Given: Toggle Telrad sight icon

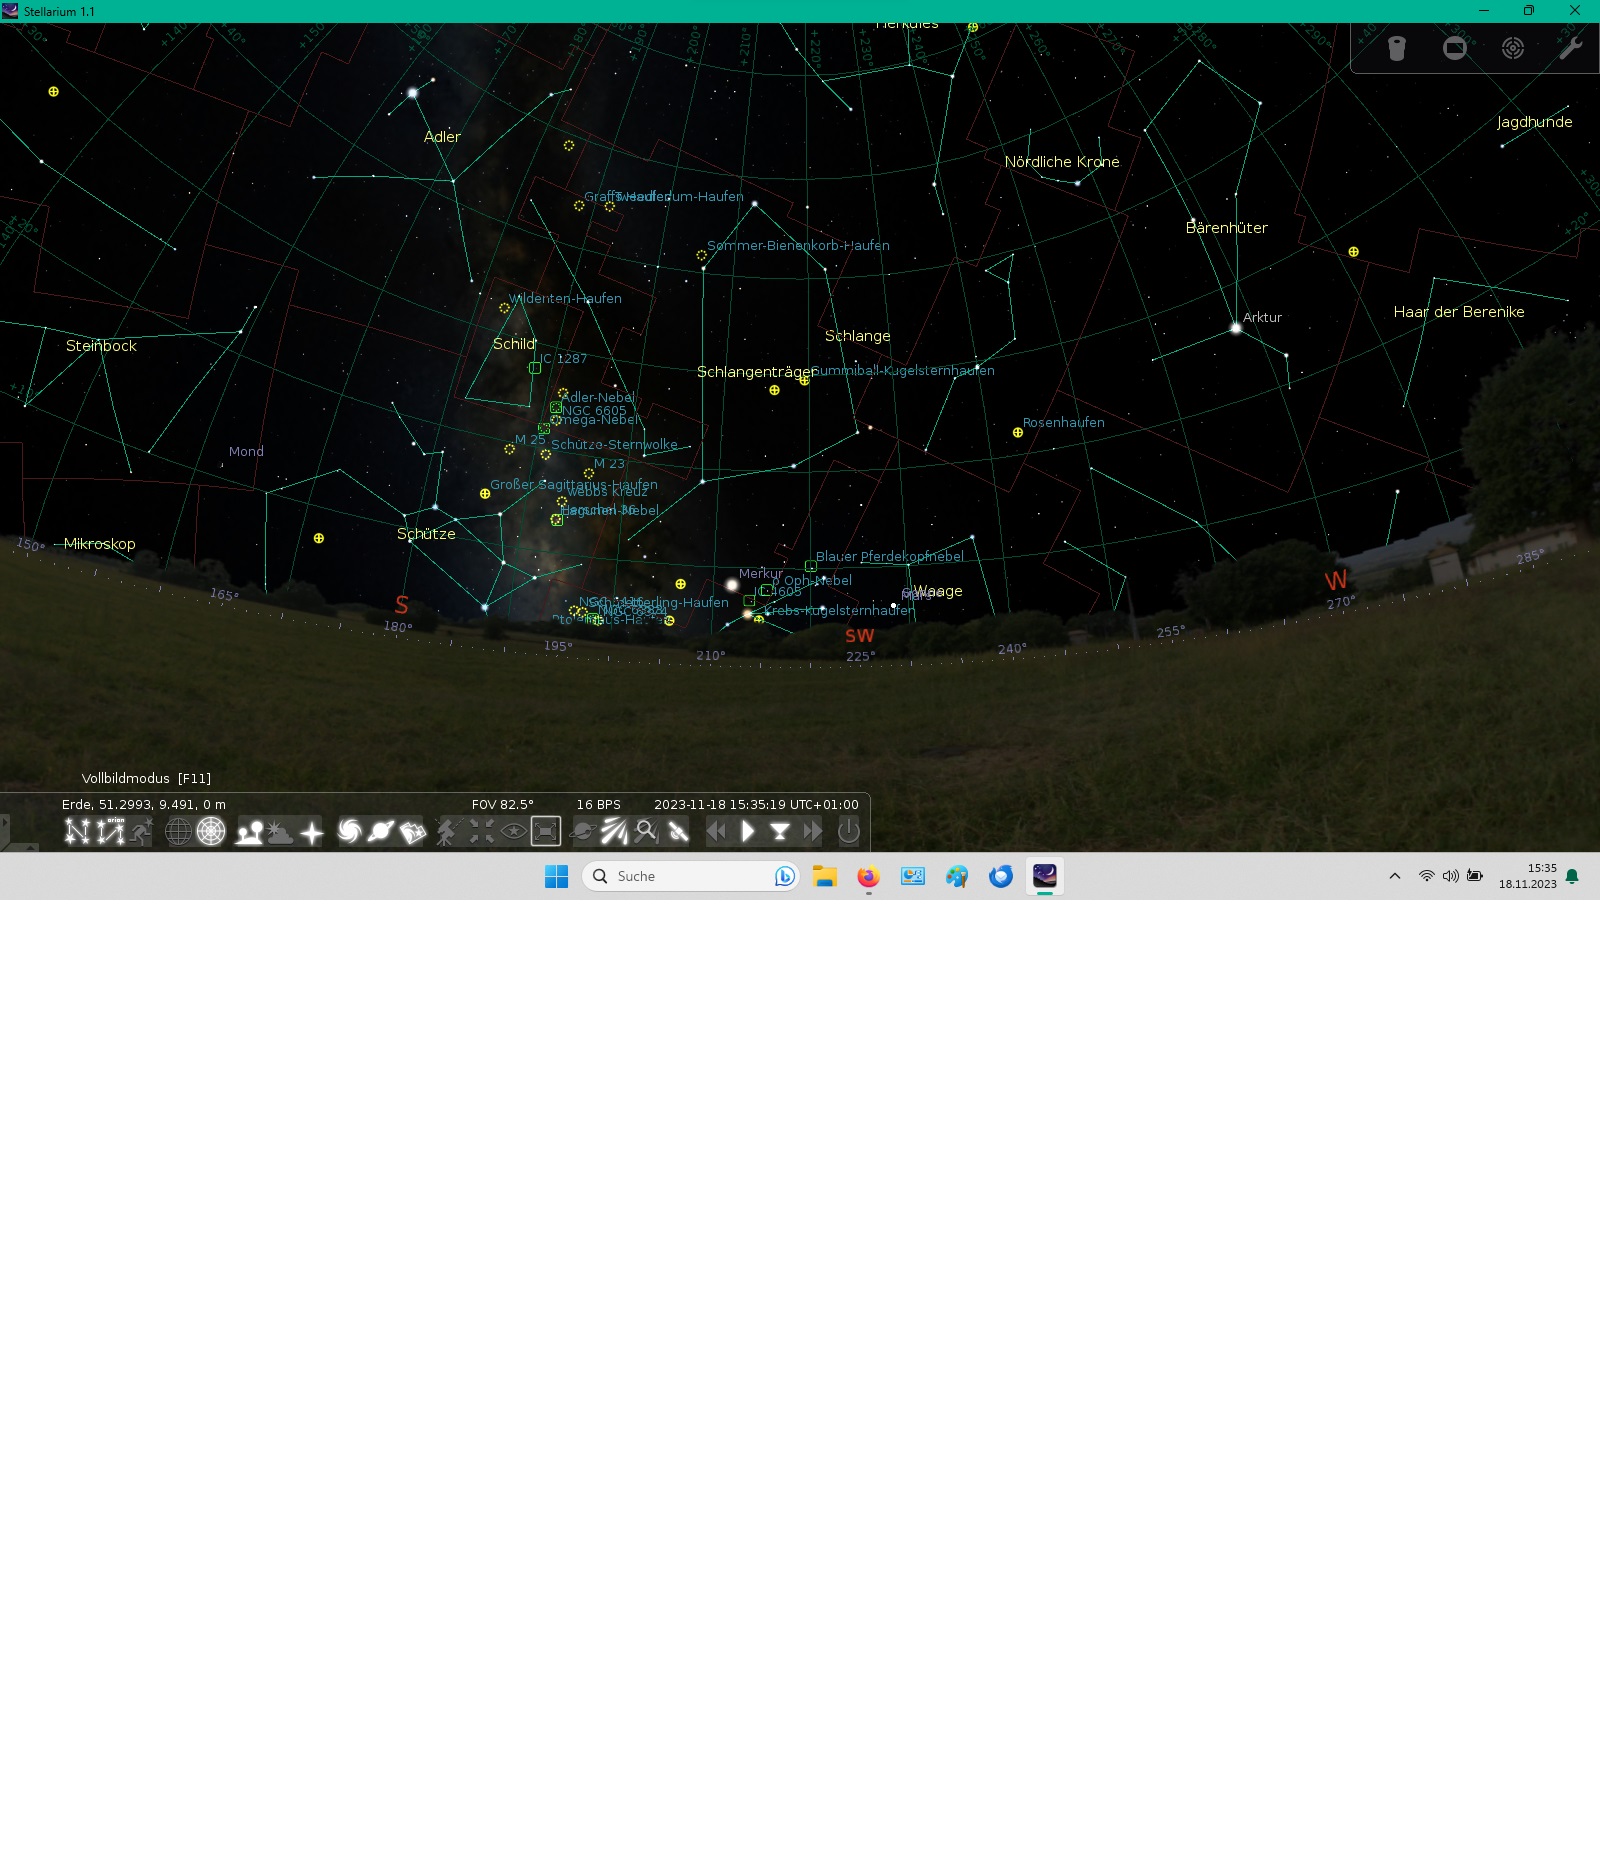Looking at the screenshot, I should [1513, 48].
